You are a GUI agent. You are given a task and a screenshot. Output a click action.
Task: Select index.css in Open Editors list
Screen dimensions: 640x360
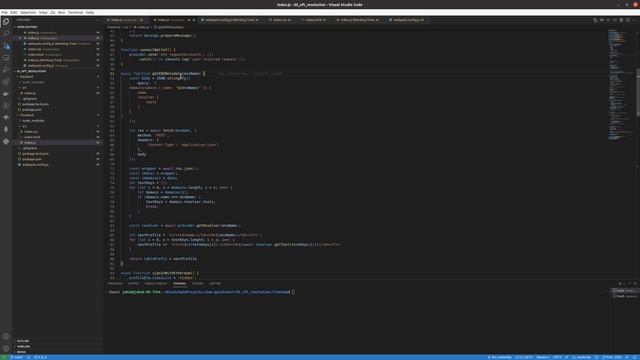coord(35,49)
